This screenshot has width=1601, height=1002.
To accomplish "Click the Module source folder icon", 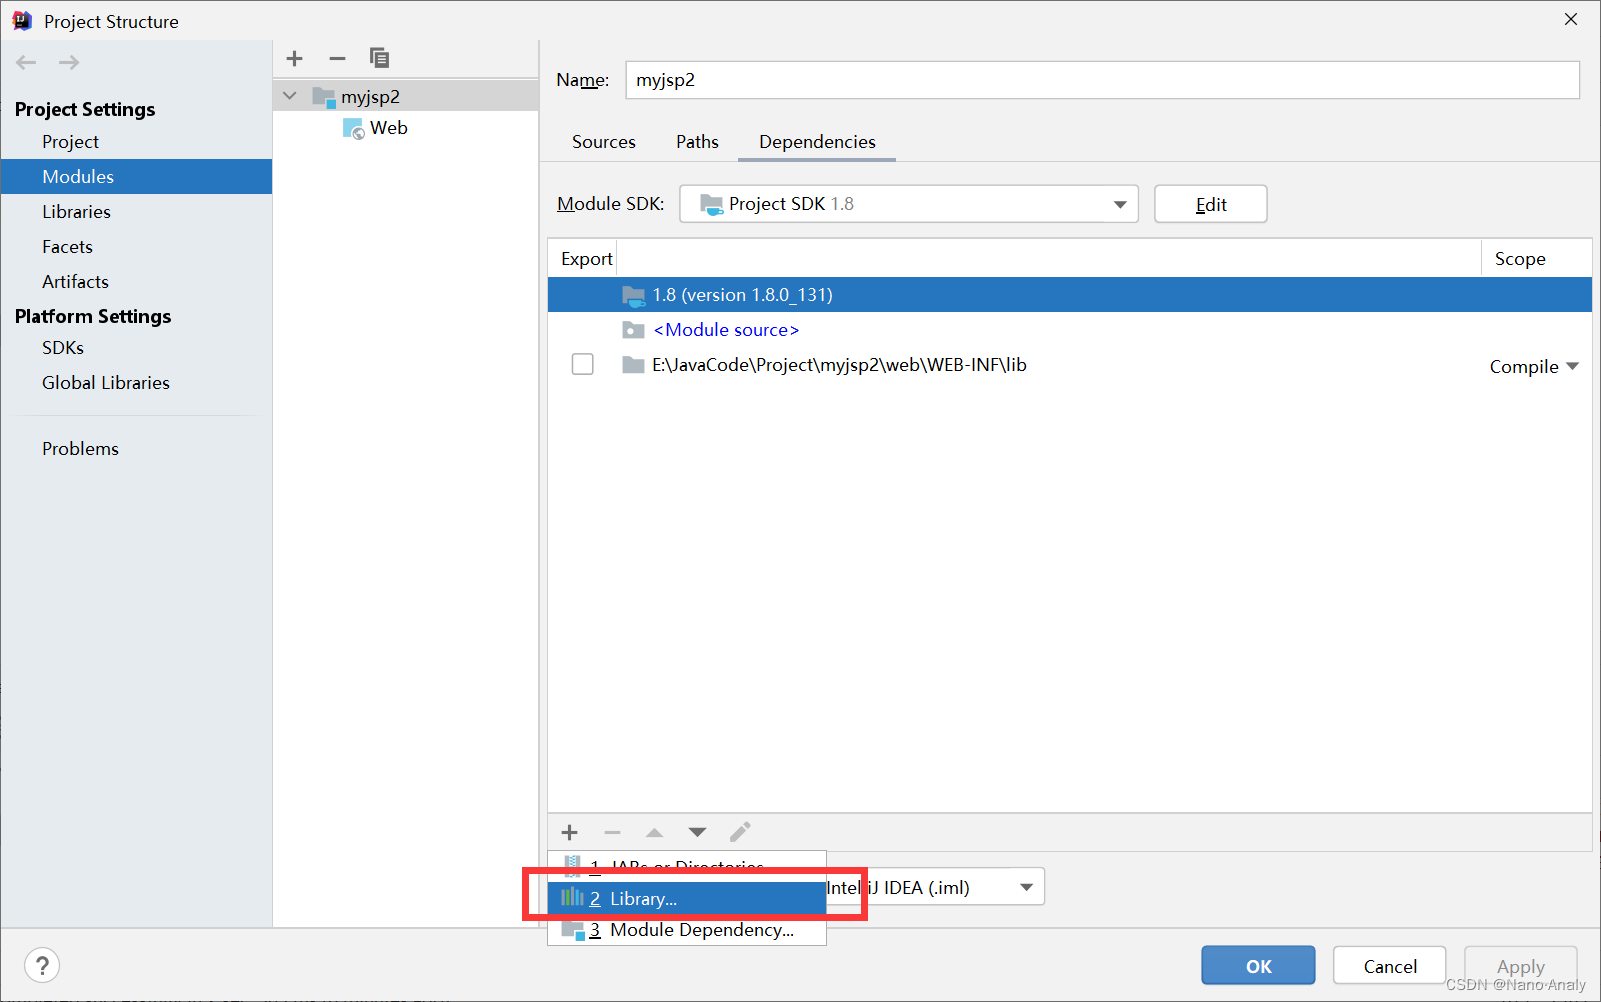I will [x=633, y=330].
